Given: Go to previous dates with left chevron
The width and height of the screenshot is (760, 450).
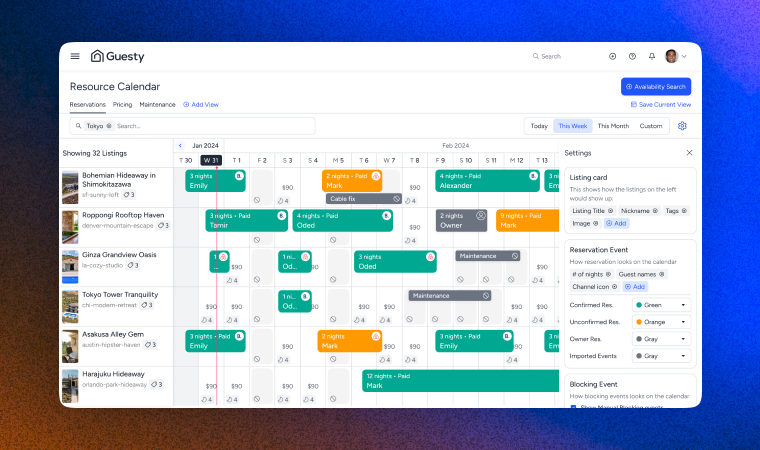Looking at the screenshot, I should pos(180,145).
